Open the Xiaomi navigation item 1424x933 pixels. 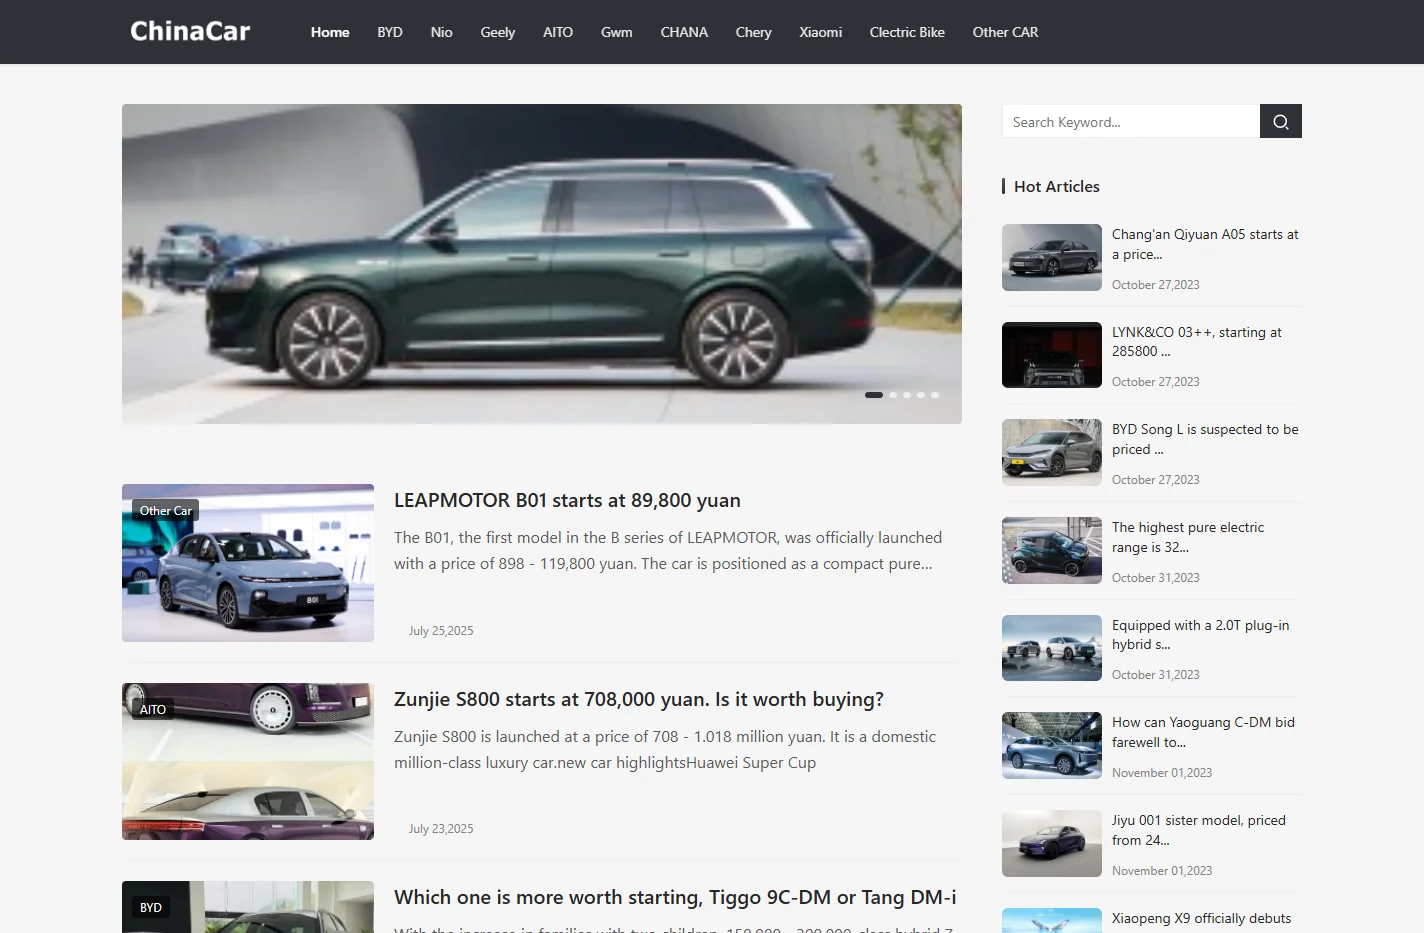pos(820,32)
